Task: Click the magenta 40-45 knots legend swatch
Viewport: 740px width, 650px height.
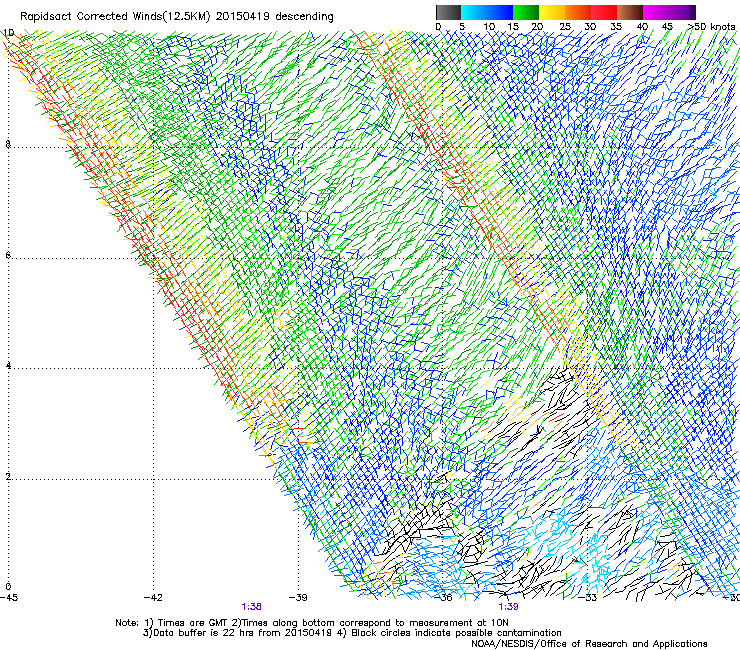Action: (x=656, y=12)
